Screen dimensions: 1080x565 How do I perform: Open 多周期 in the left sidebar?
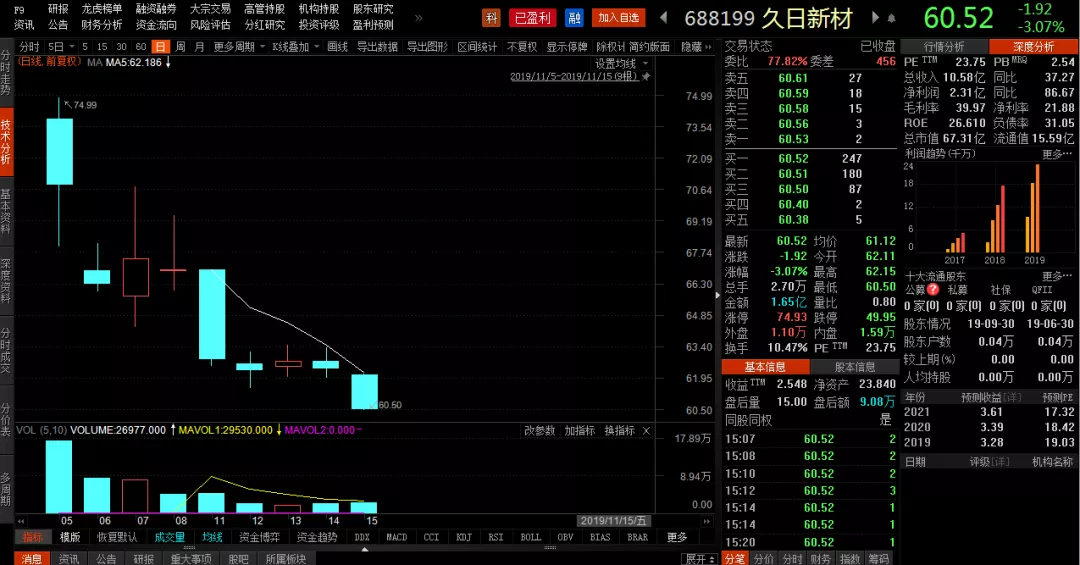6,489
